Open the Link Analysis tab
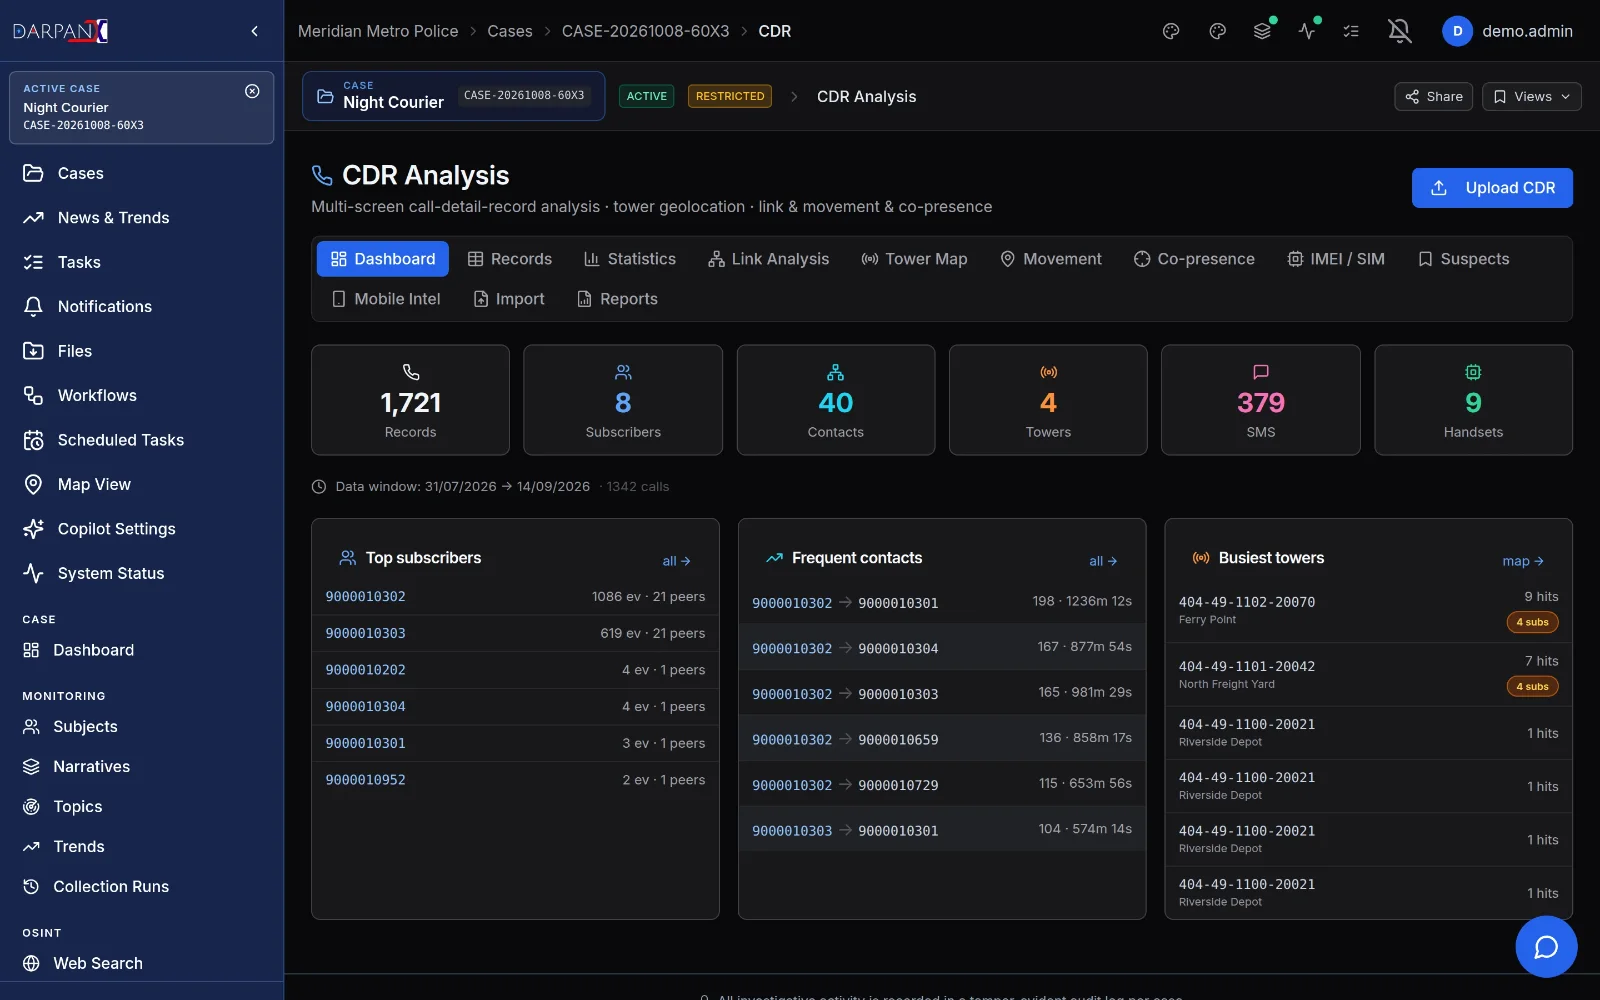The width and height of the screenshot is (1600, 1000). [768, 259]
